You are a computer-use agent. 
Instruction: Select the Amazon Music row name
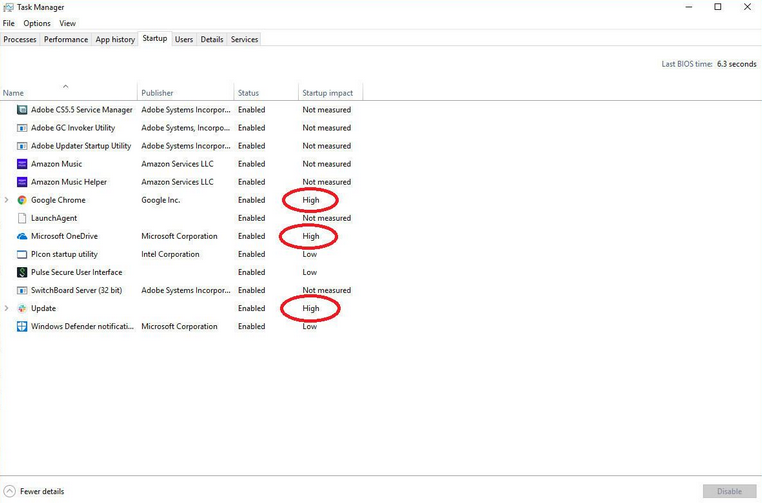coord(56,164)
